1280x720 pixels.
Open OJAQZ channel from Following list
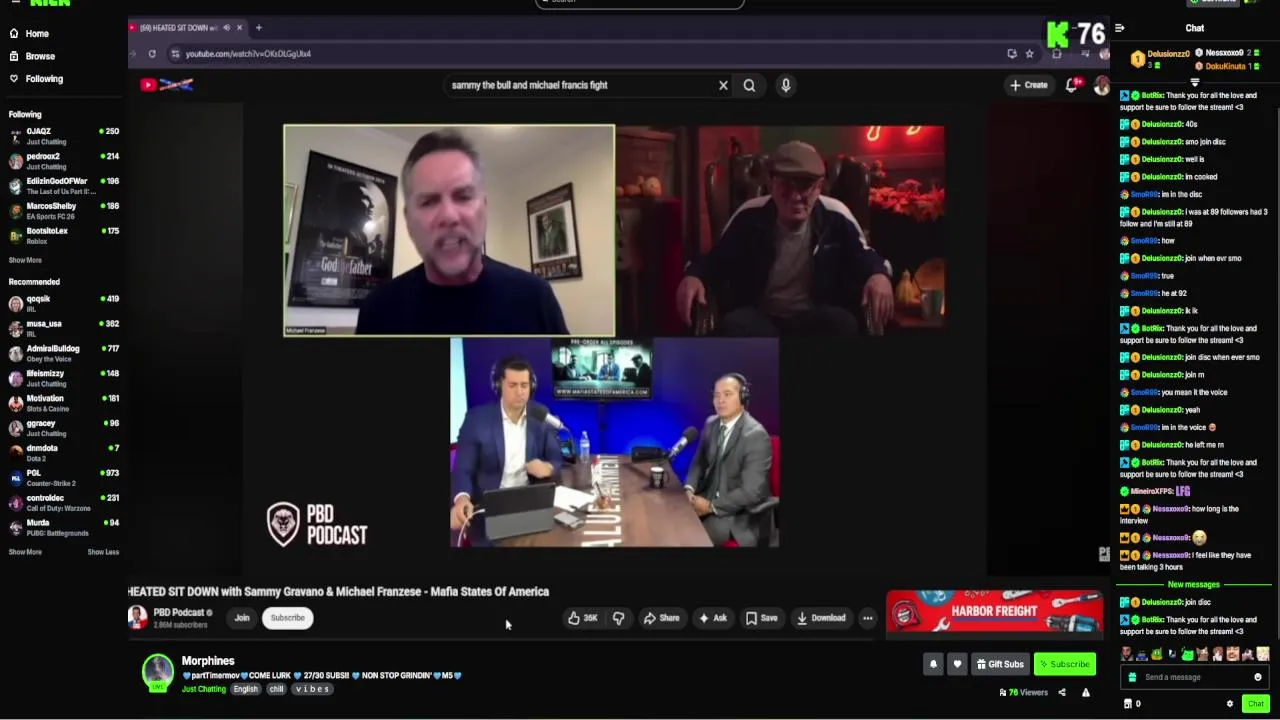tap(62, 136)
